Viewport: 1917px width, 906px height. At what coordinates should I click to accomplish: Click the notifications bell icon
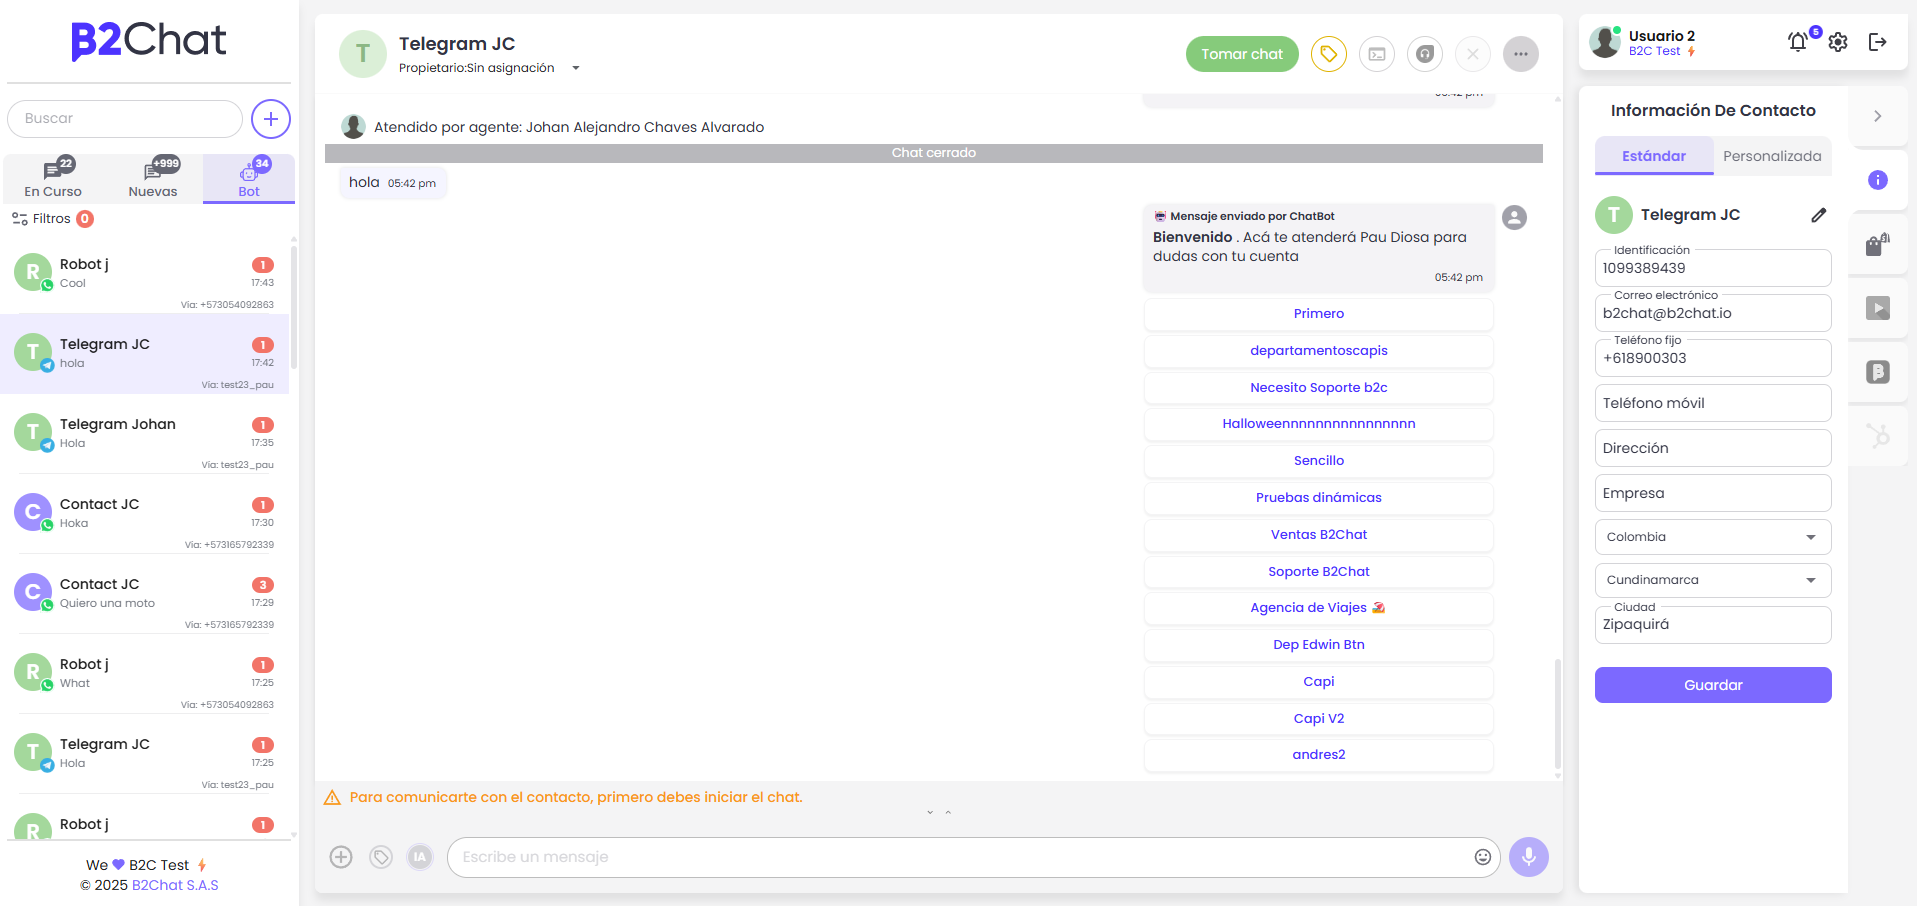click(x=1797, y=42)
